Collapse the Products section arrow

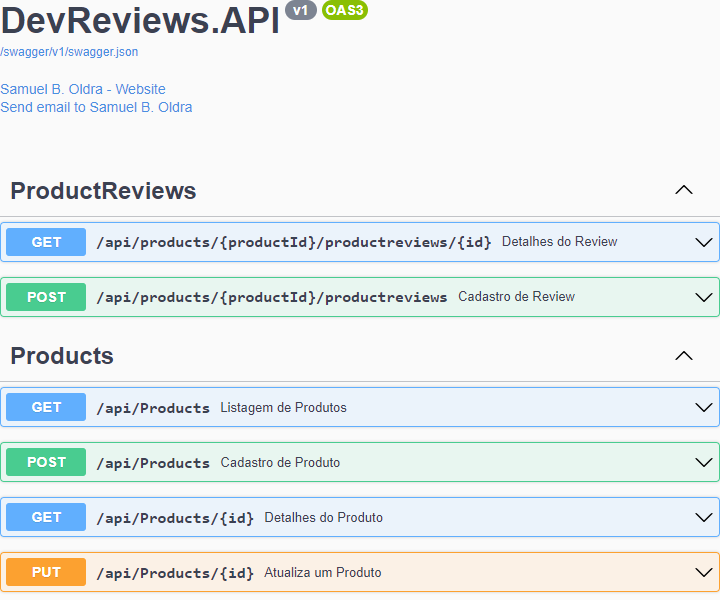point(684,355)
